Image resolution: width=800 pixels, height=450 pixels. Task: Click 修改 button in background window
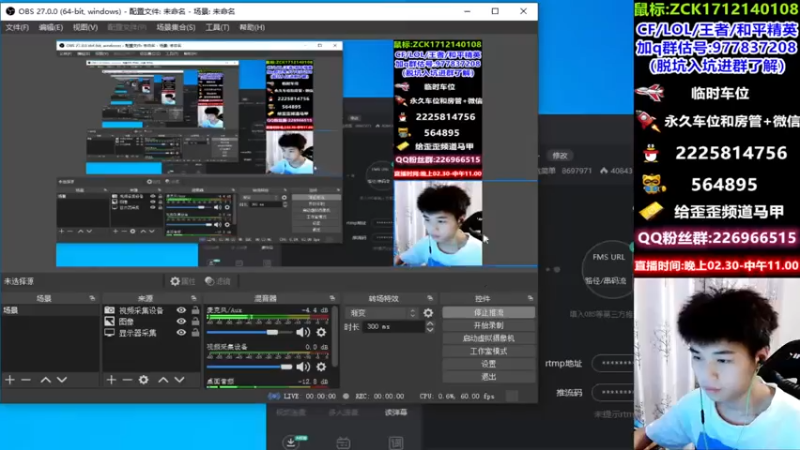[x=560, y=156]
